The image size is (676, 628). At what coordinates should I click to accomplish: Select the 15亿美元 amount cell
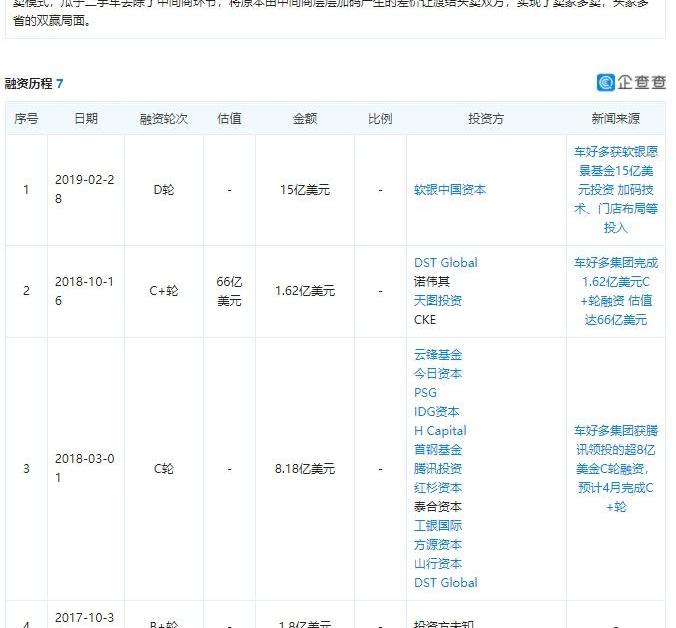(305, 190)
